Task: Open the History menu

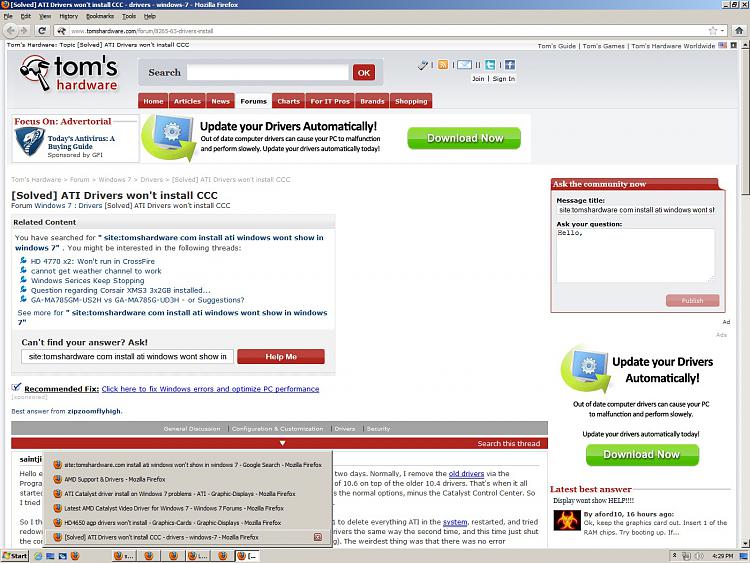Action: 68,16
